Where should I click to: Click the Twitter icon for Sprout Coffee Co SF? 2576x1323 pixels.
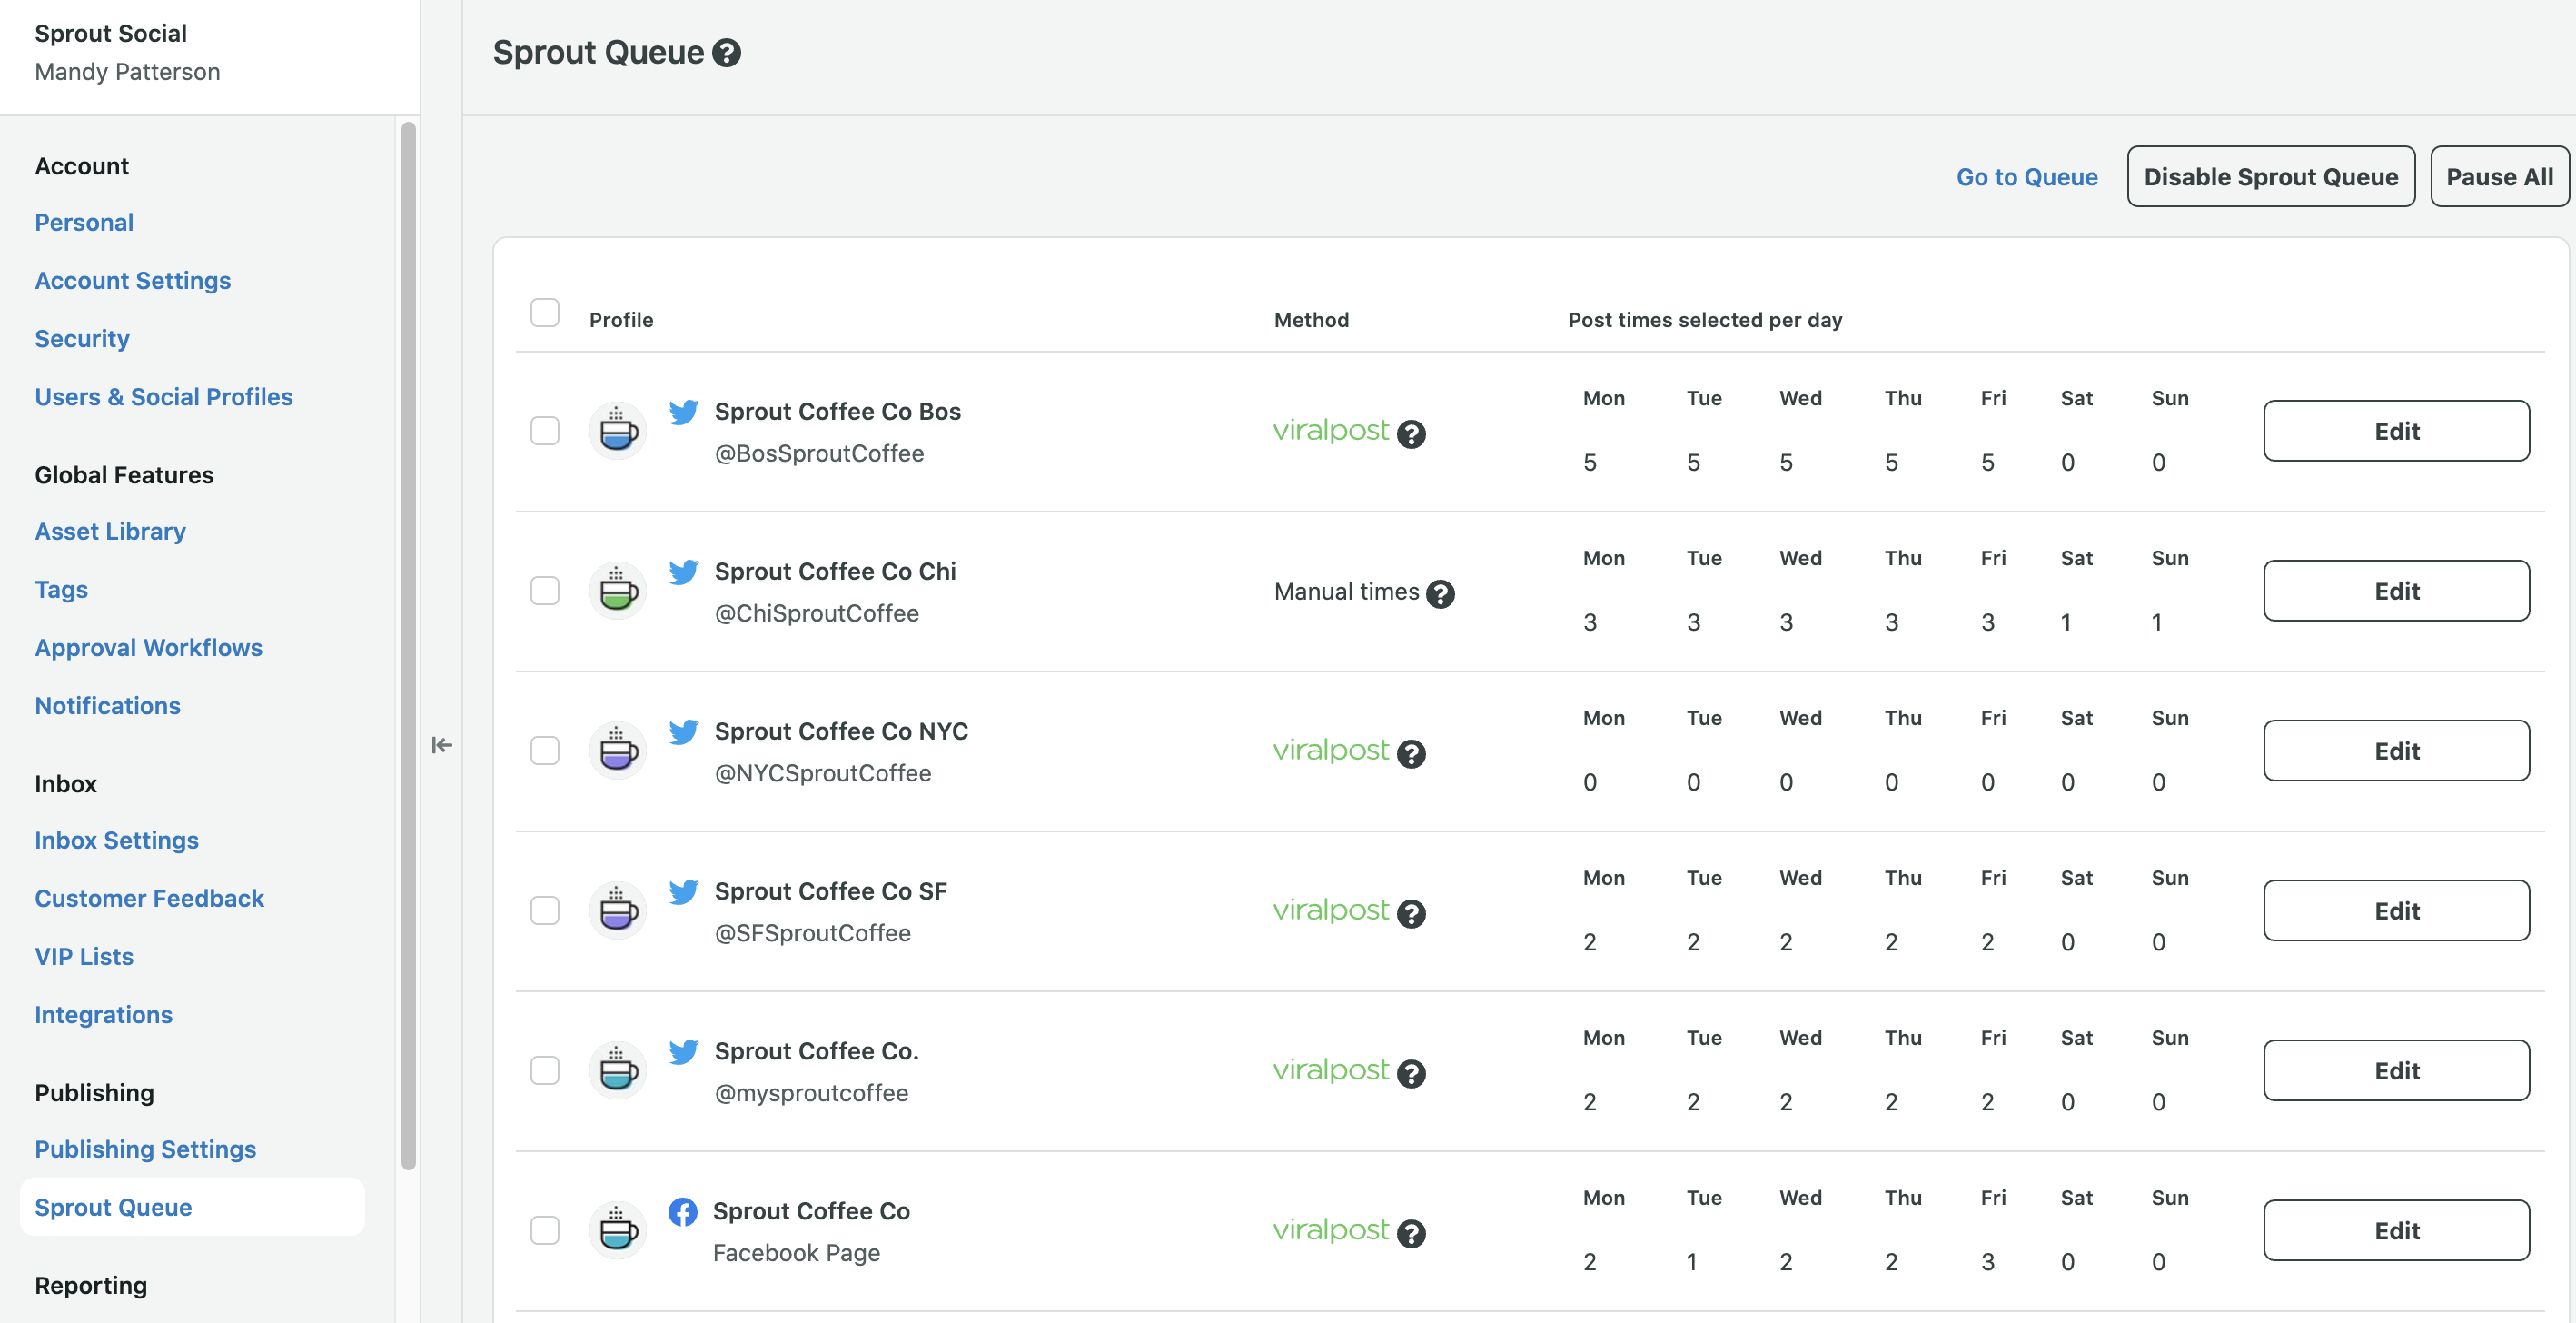(x=684, y=892)
